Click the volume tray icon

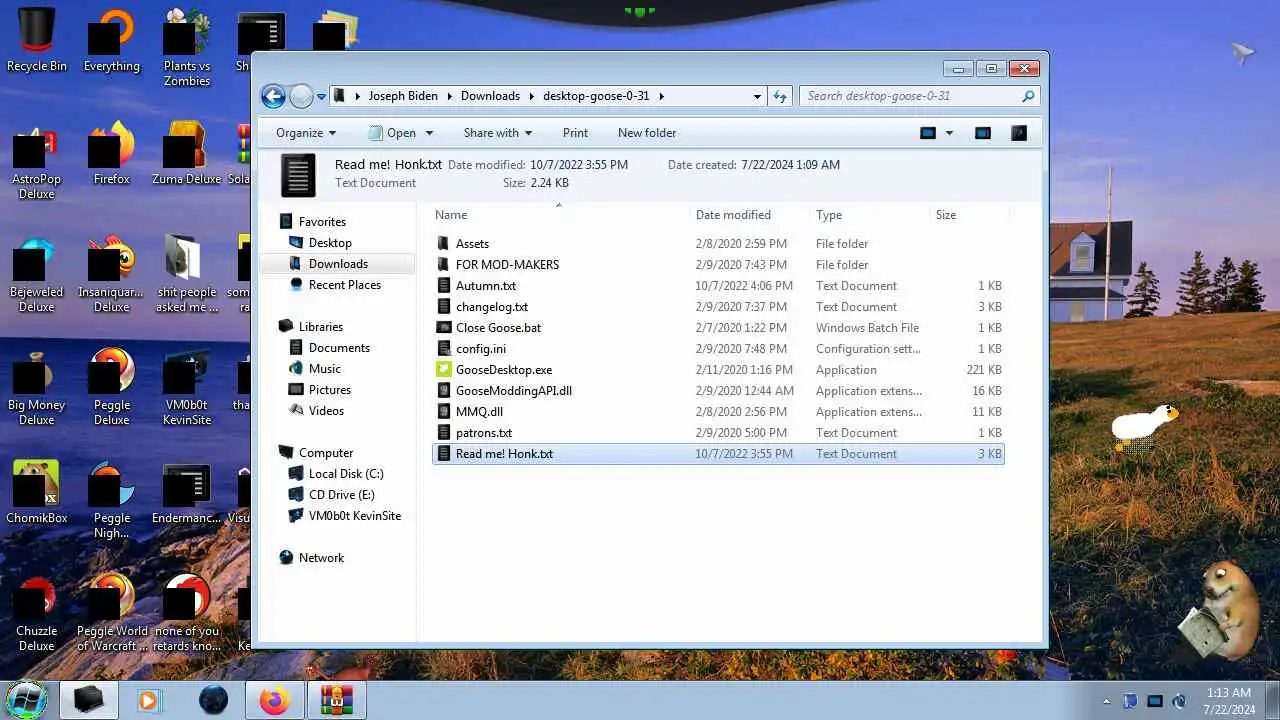coord(1179,701)
